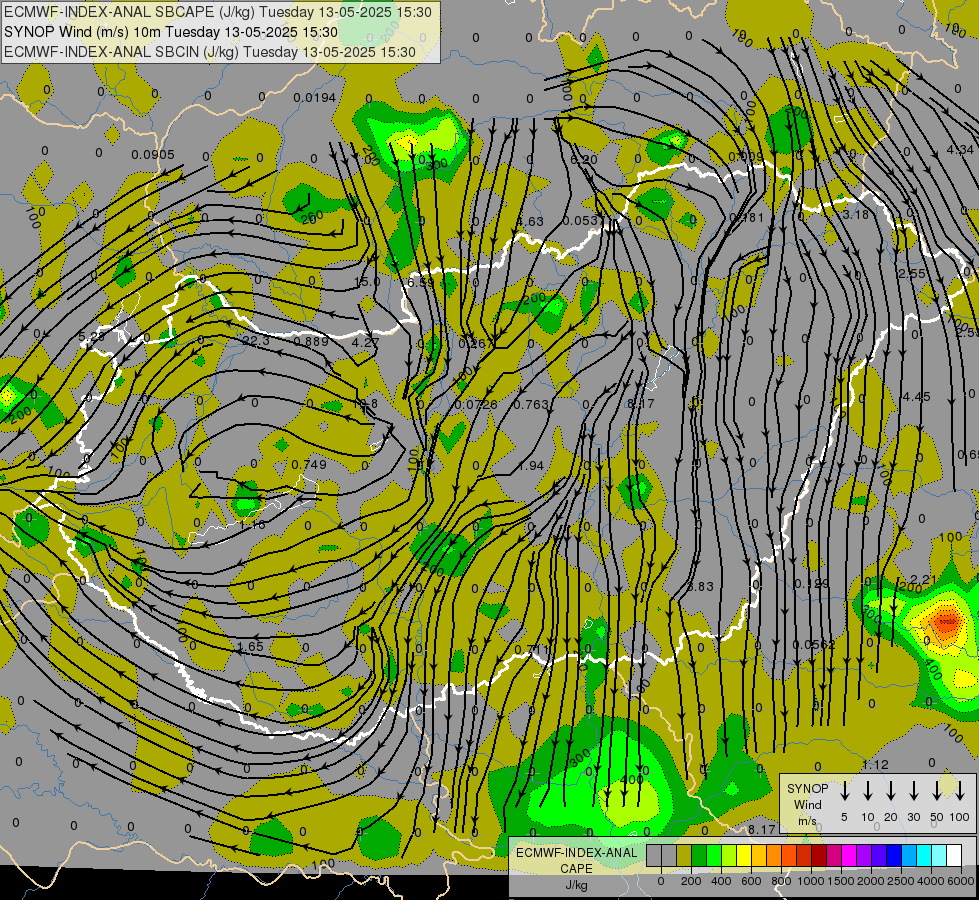Pick the amber 600-700 CAPE swatch
Screen dimensions: 979x900
coord(759,856)
